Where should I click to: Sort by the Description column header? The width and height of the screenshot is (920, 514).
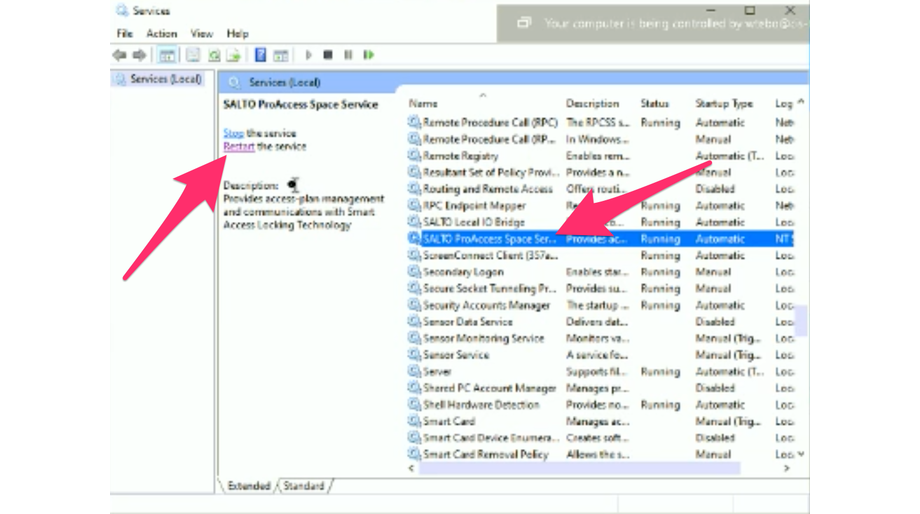[592, 103]
